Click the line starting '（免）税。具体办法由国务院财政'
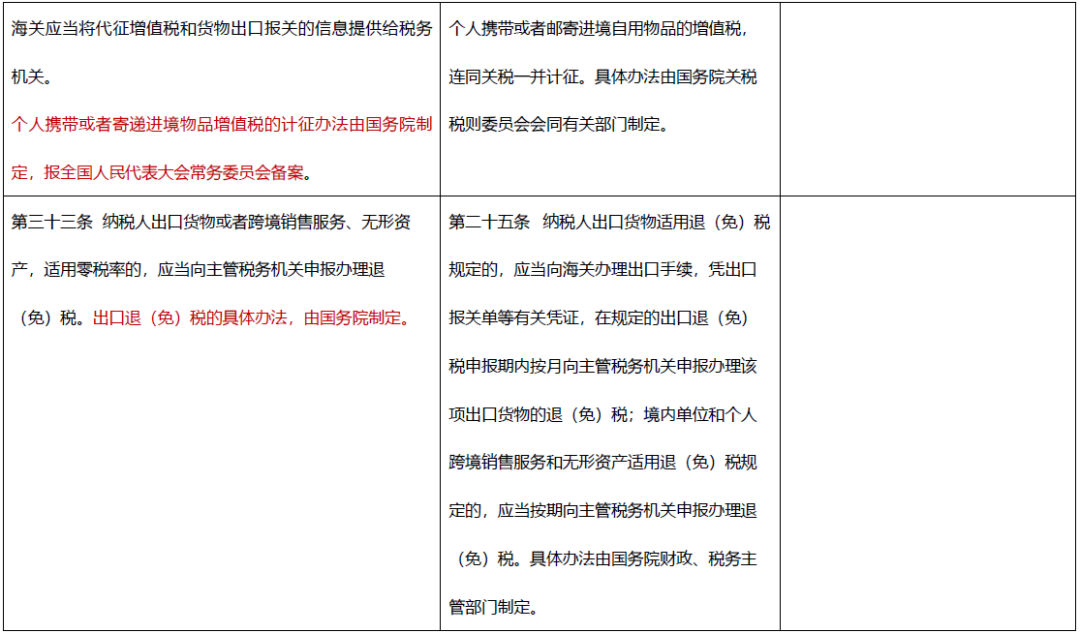This screenshot has height=633, width=1080. click(x=607, y=559)
